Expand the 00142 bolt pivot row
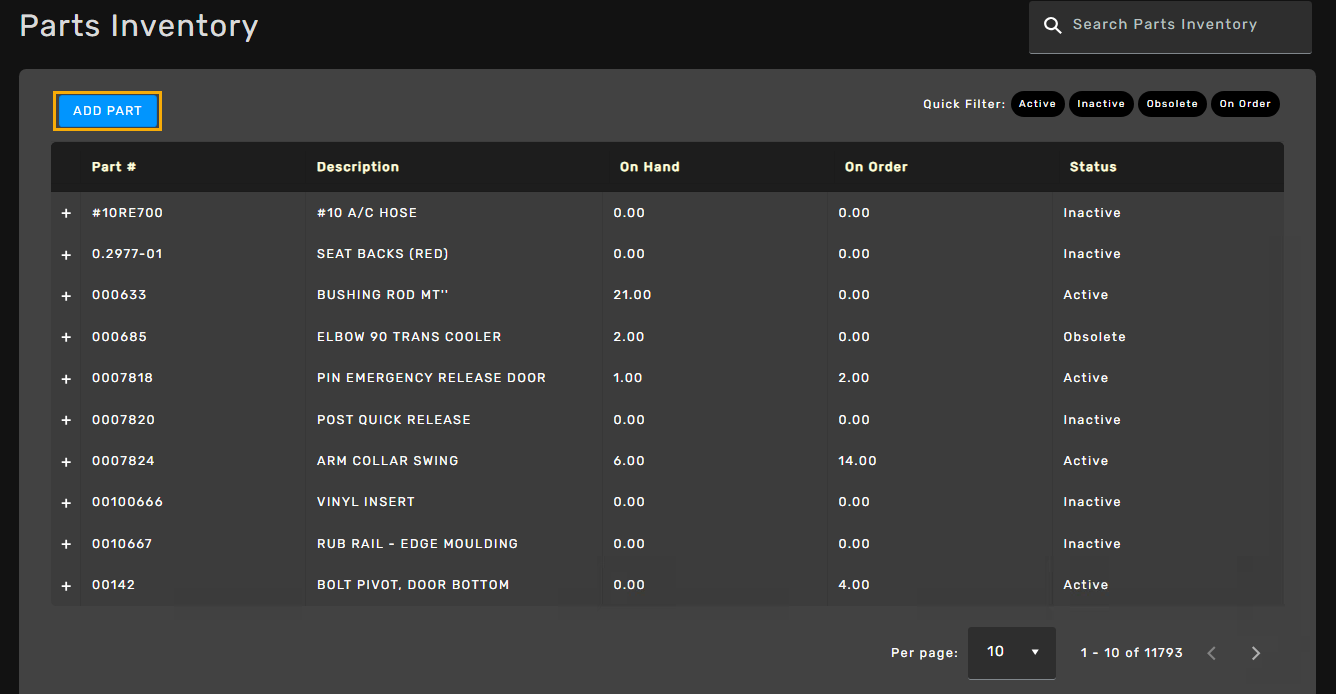Screen dimensions: 1336x694 (x=66, y=586)
